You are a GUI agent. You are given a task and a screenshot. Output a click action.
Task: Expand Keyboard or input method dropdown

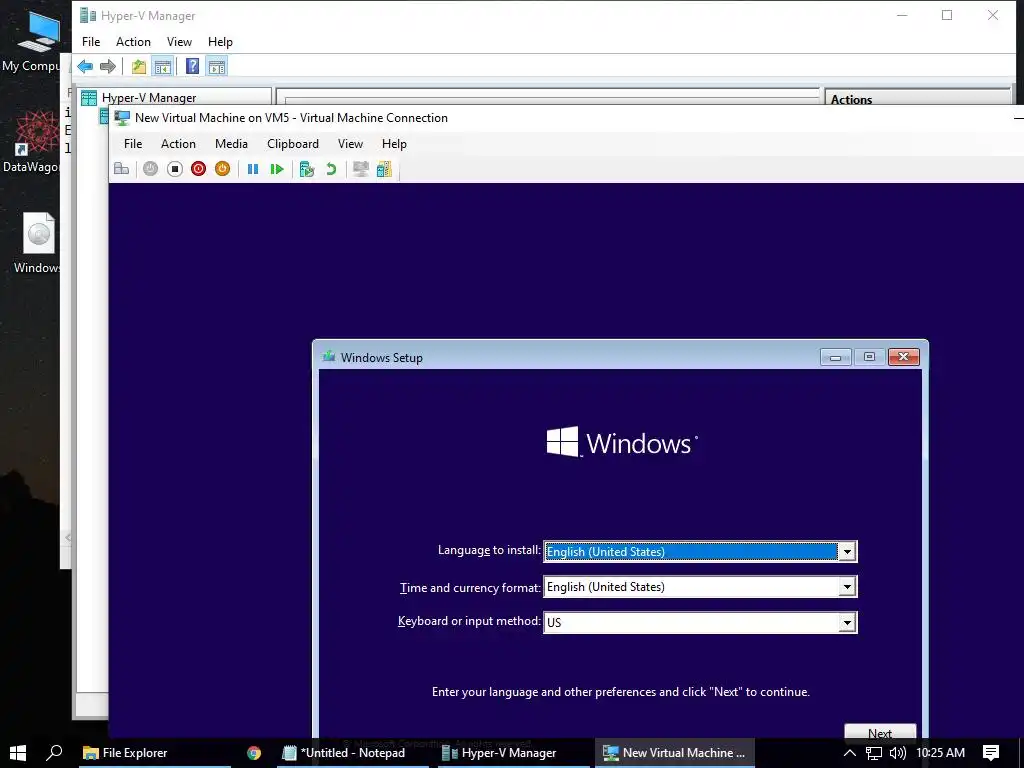click(x=847, y=622)
